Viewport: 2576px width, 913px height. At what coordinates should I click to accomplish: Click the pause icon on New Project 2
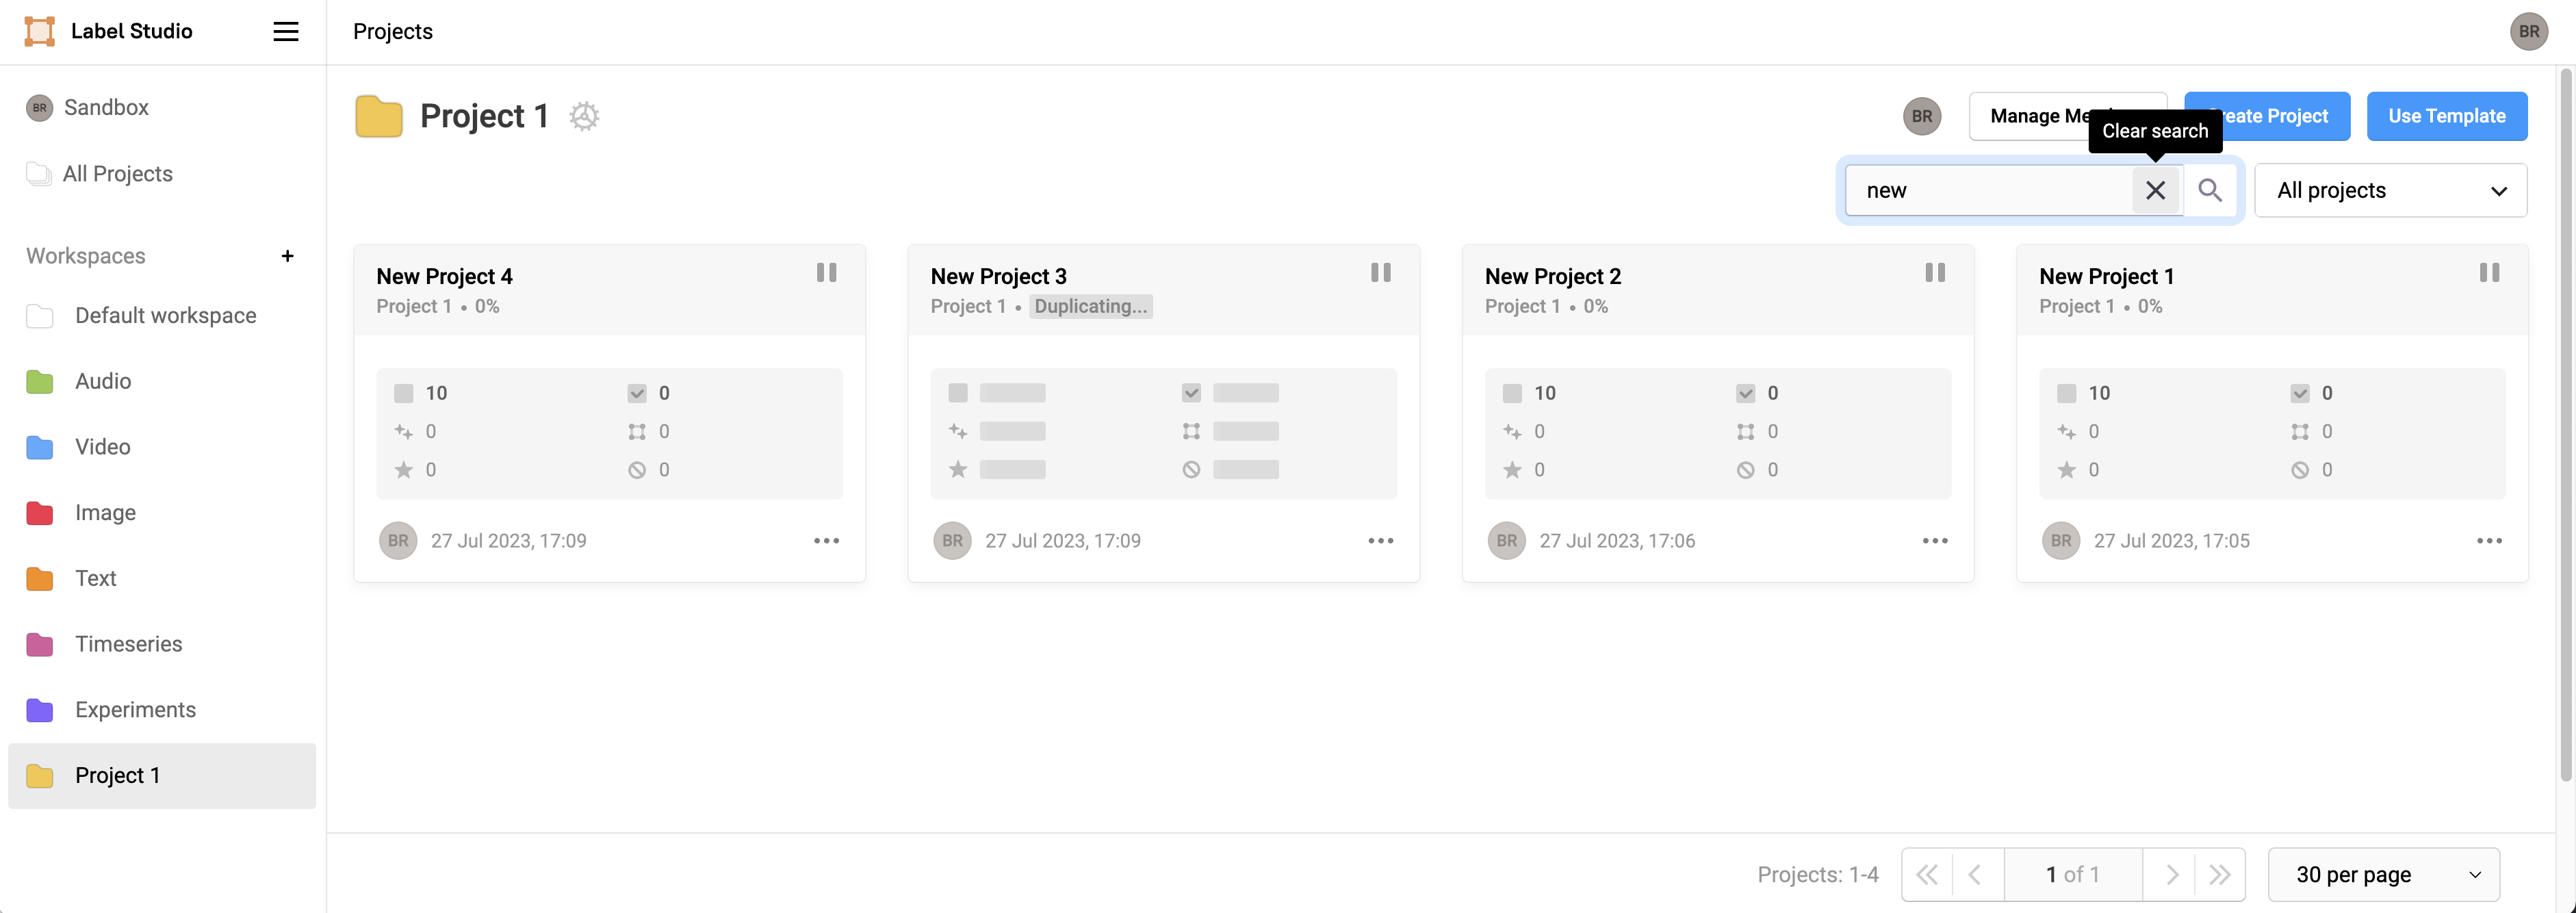point(1934,273)
